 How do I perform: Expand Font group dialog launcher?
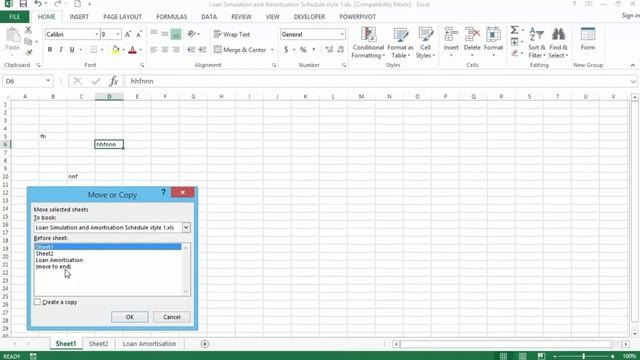142,65
